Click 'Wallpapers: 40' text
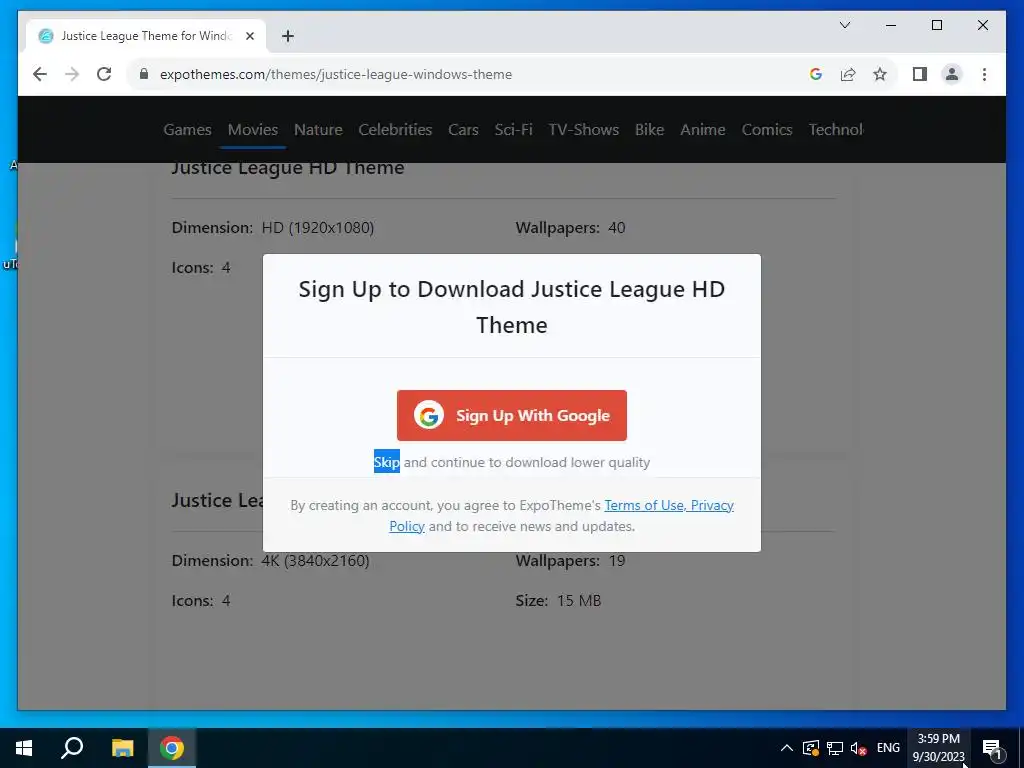 point(570,228)
